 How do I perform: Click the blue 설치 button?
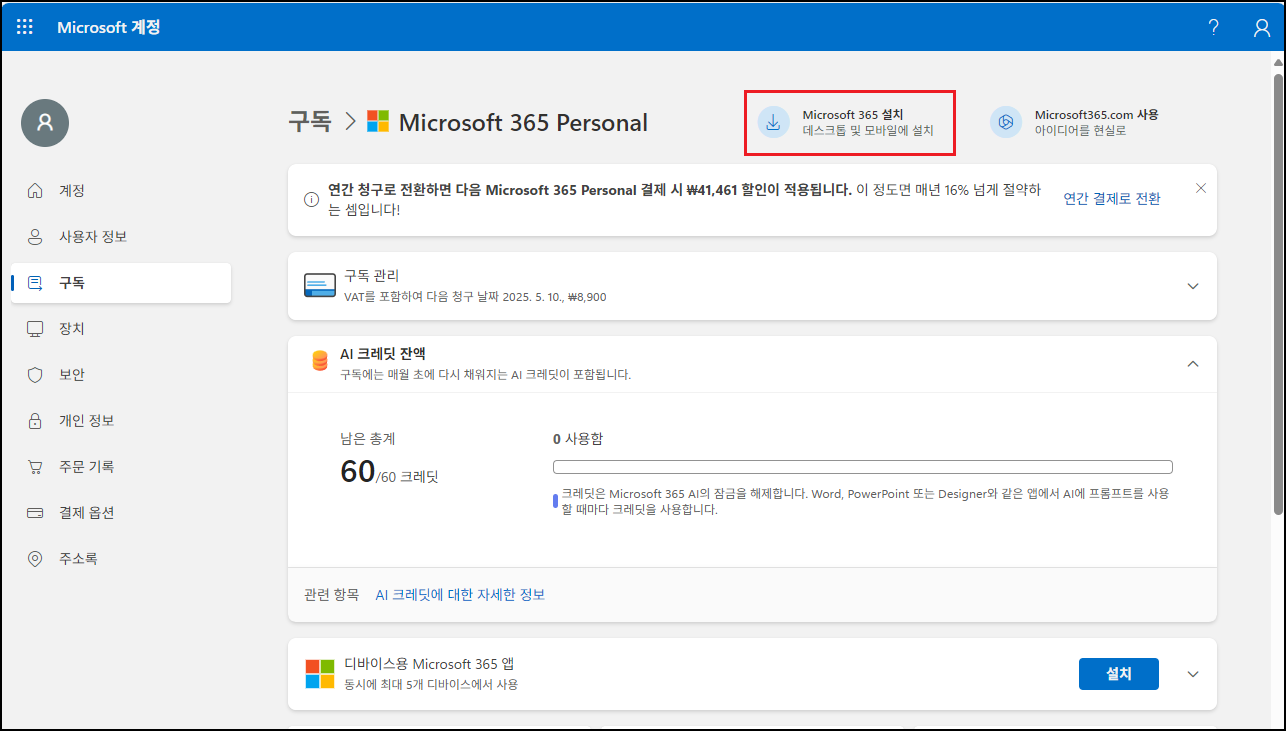[x=1119, y=674]
